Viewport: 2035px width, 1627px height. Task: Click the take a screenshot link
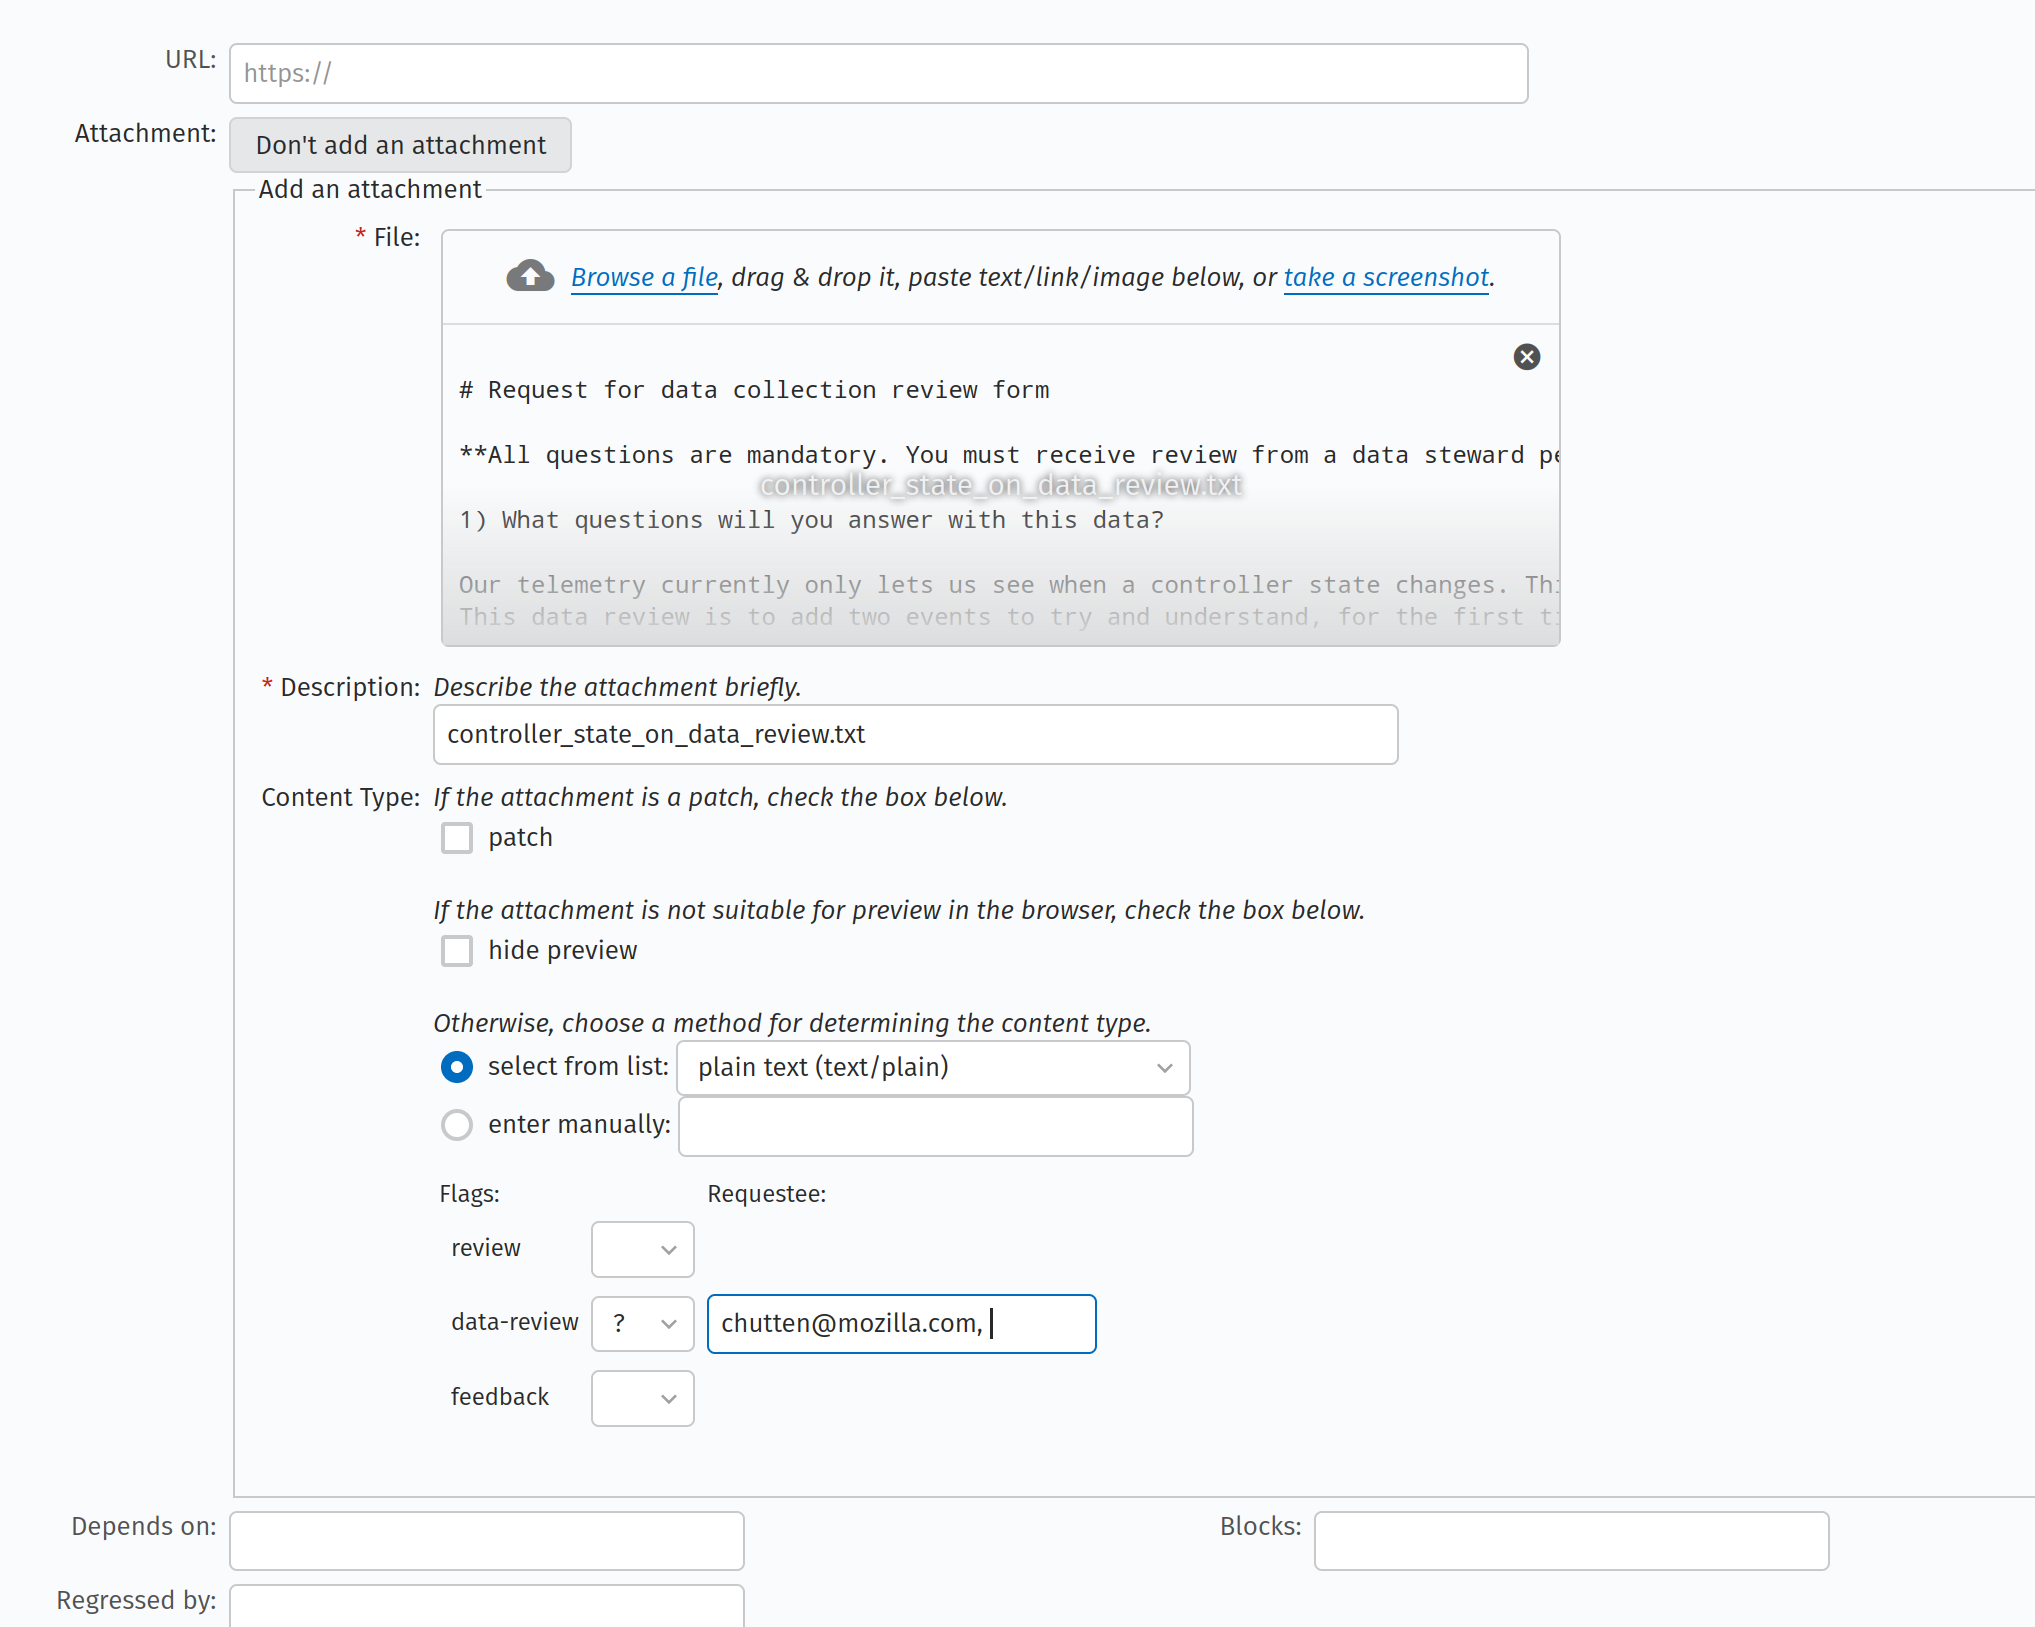point(1386,277)
